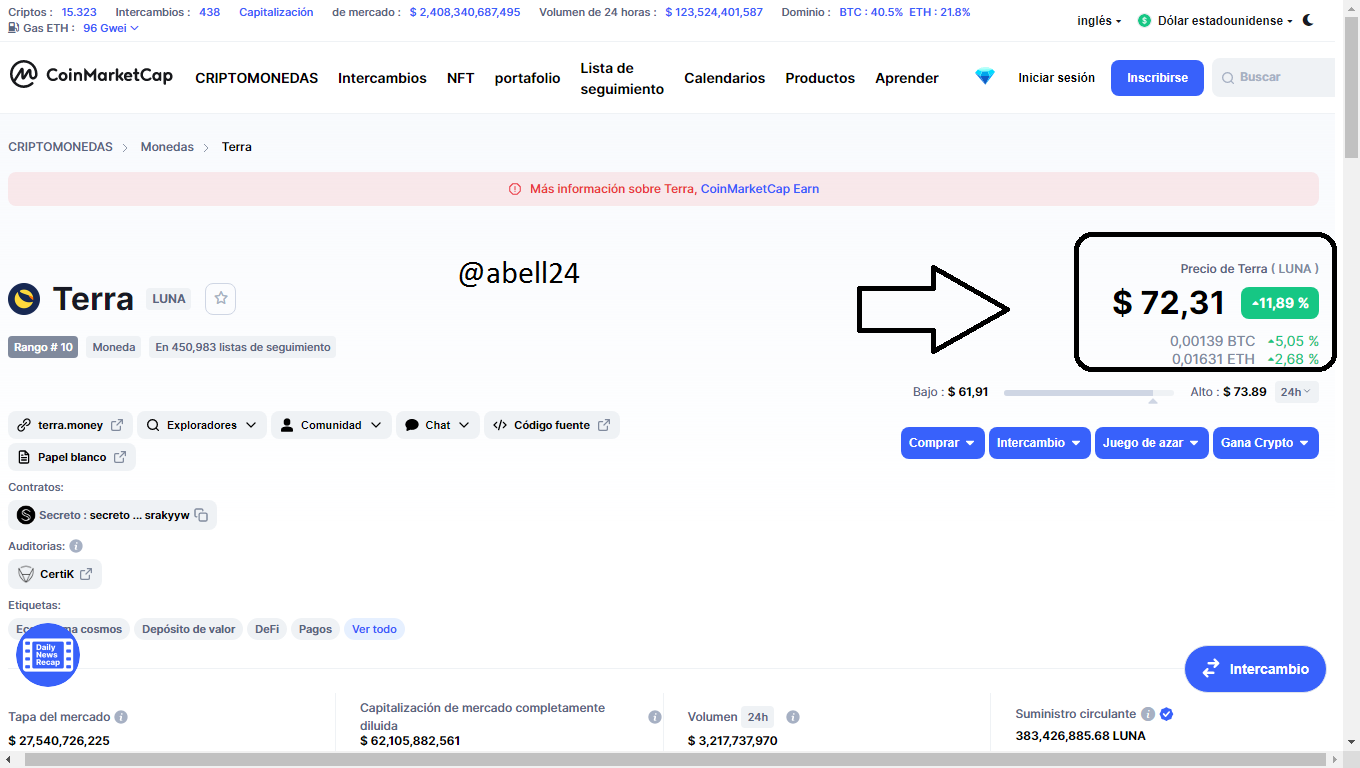The image size is (1360, 768).
Task: Open Lista de seguimiento menu item
Action: coord(622,78)
